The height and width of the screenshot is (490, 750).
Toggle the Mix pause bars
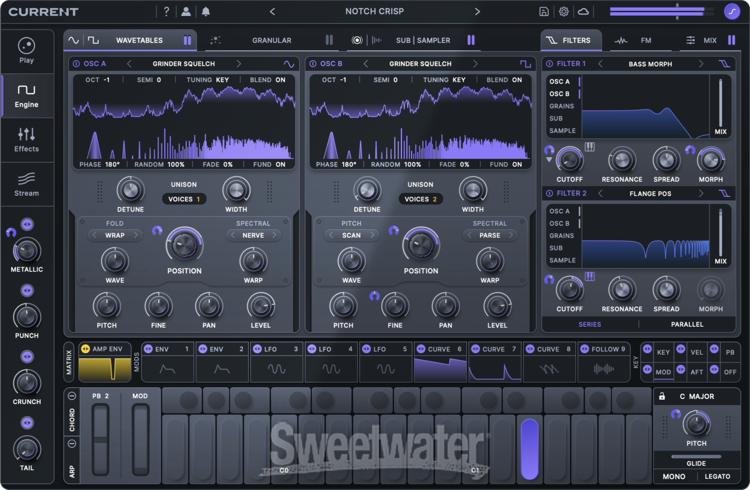[x=731, y=40]
